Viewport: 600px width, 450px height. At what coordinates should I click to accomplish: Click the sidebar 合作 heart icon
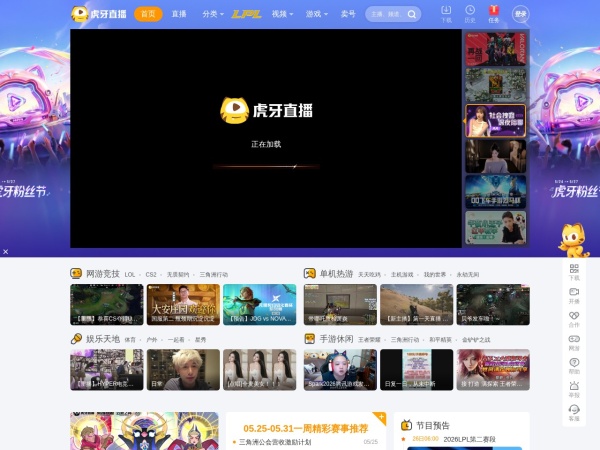[x=574, y=315]
